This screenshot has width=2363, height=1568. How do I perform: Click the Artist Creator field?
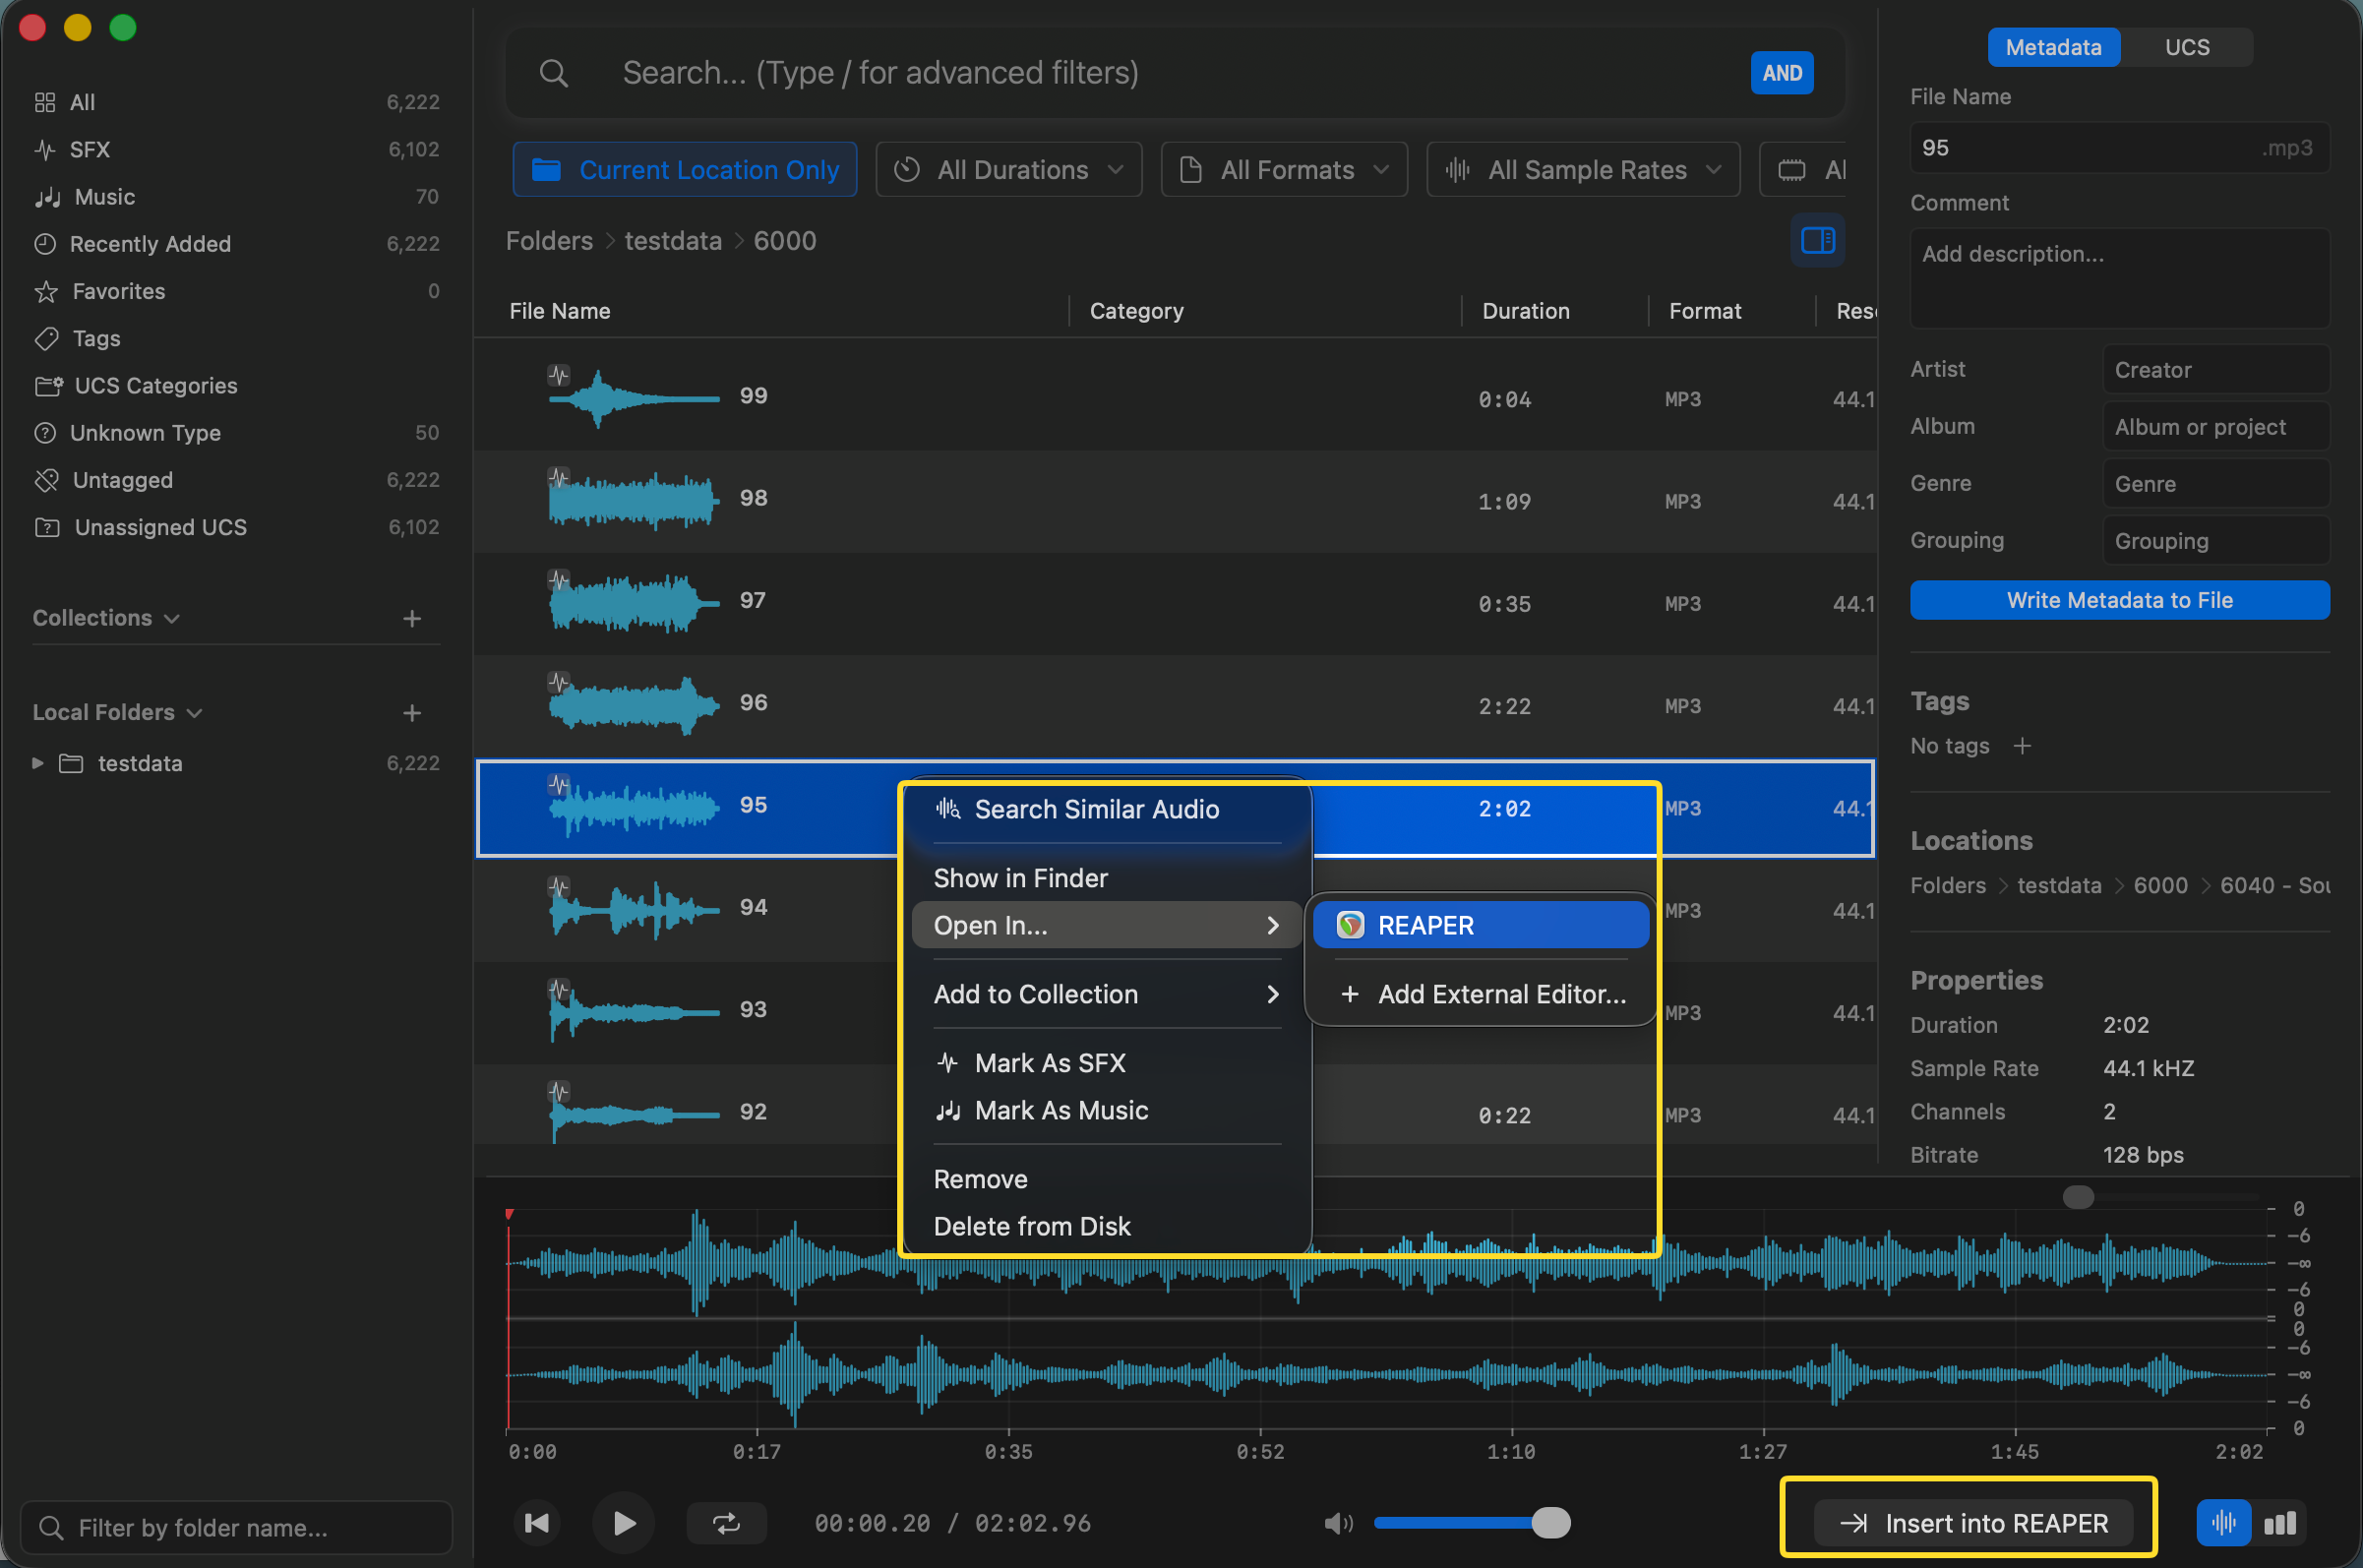2215,370
